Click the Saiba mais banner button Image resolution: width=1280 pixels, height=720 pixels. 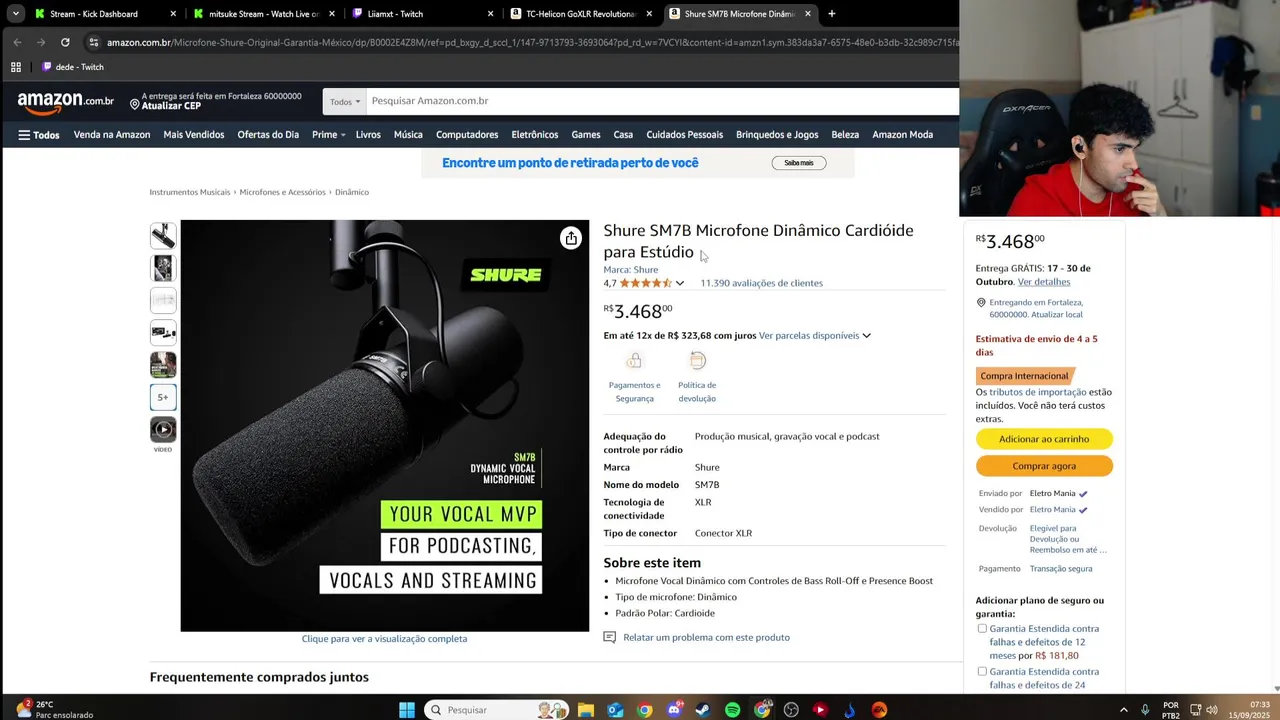click(x=799, y=163)
